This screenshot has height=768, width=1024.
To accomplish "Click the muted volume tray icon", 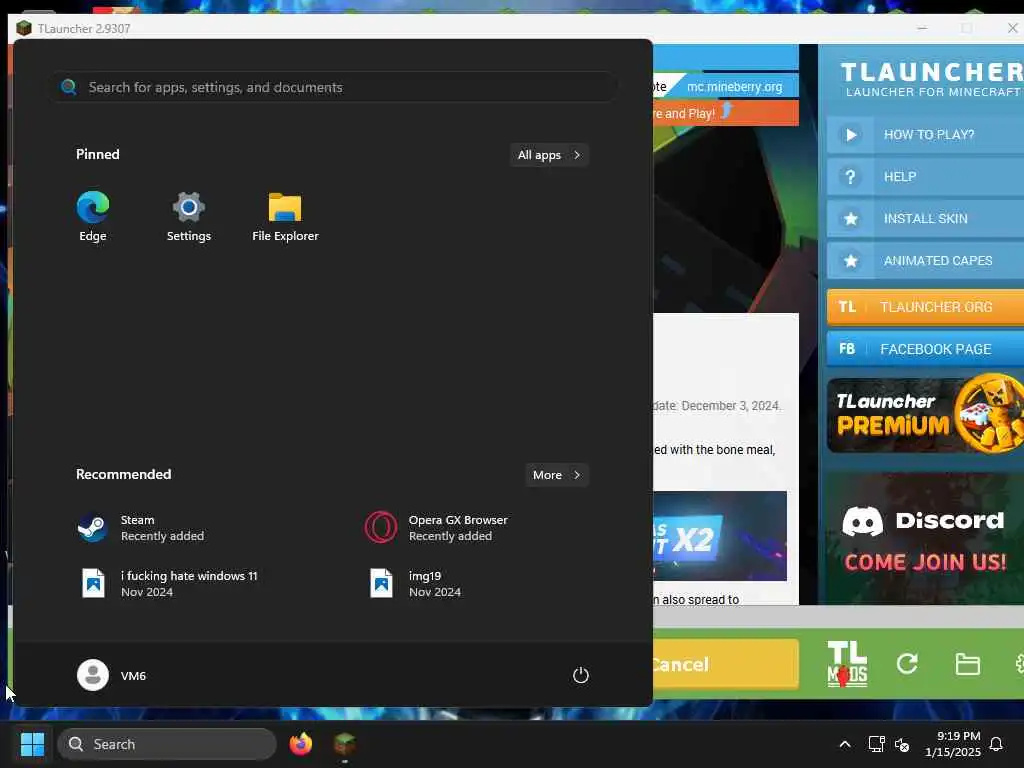I will (902, 744).
